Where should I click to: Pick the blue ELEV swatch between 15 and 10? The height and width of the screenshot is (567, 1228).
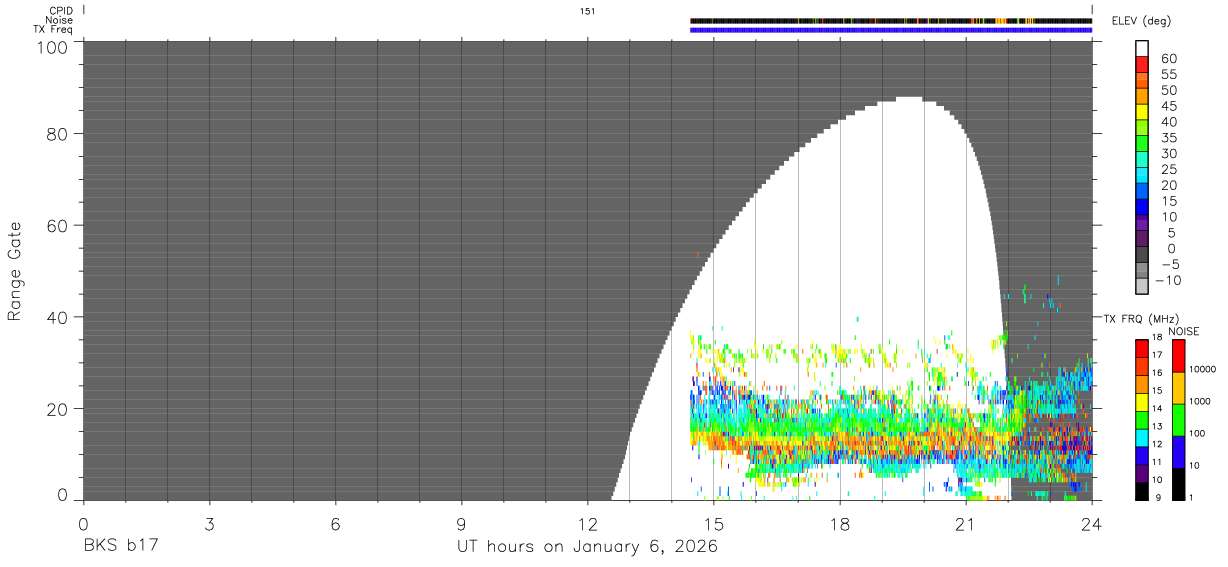pos(1142,209)
